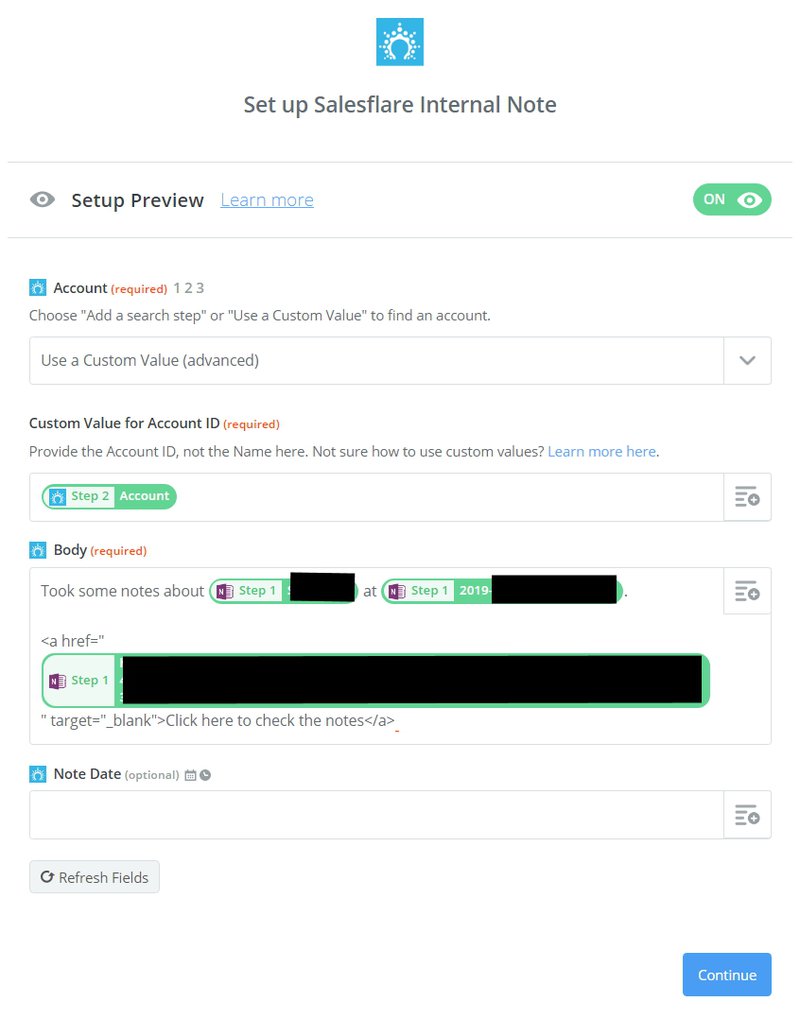Click the clock icon next to Note Date
Screen dimensions: 800x1019
tap(205, 775)
